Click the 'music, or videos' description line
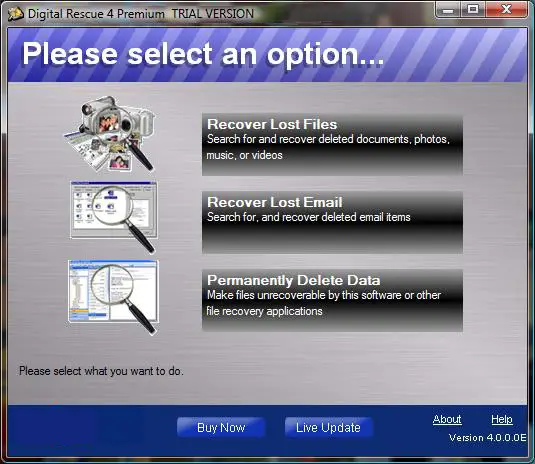The width and height of the screenshot is (535, 464). click(x=244, y=155)
